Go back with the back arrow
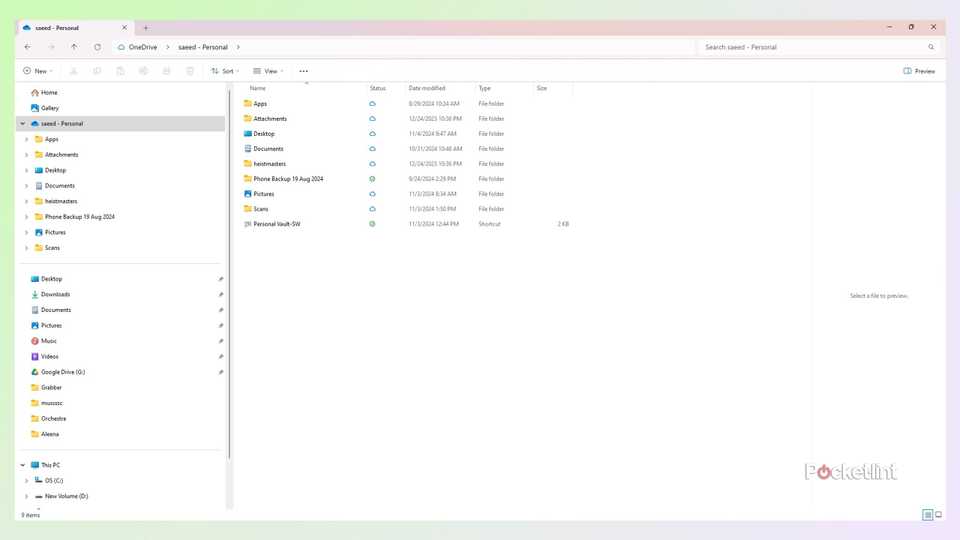 pos(28,47)
